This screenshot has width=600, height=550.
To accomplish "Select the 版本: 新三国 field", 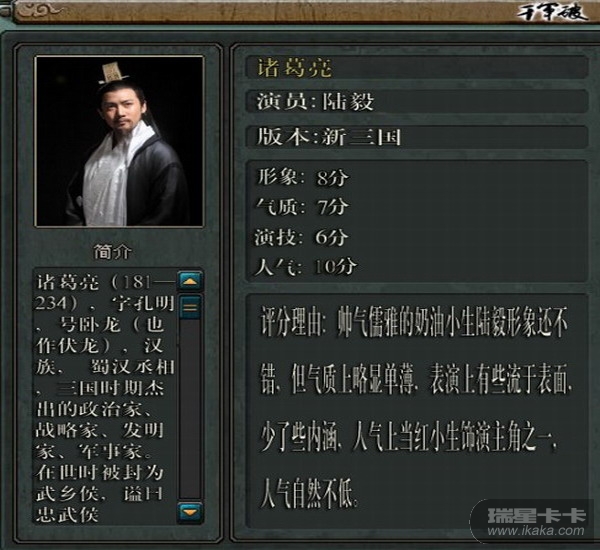I will 417,137.
